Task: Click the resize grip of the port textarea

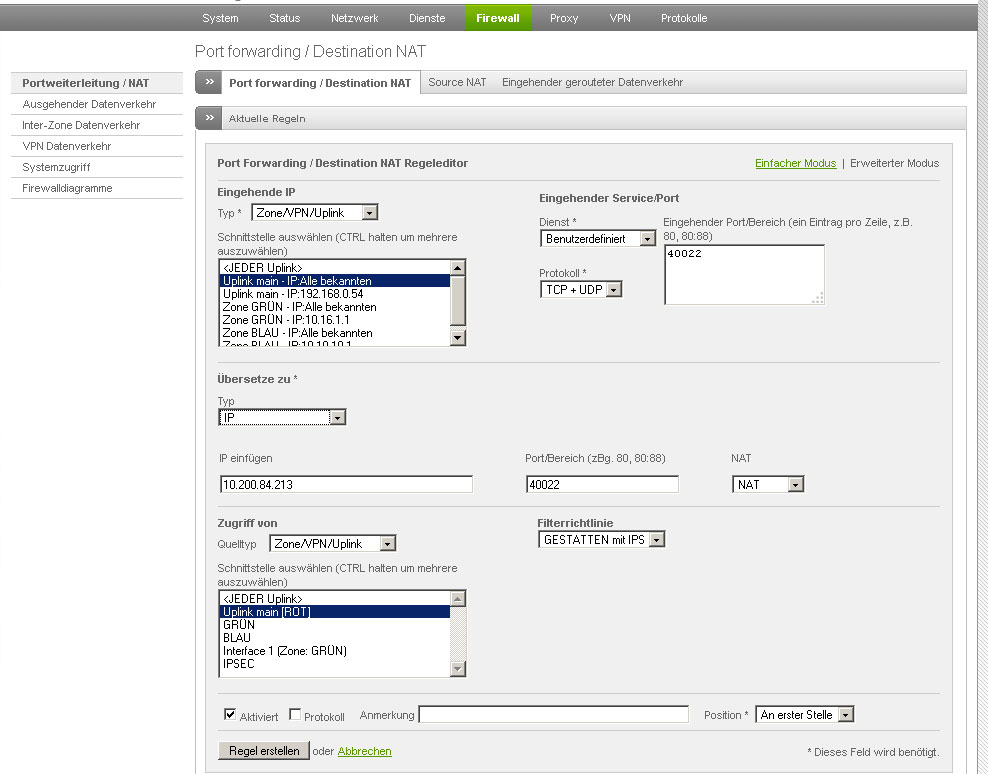Action: 818,298
